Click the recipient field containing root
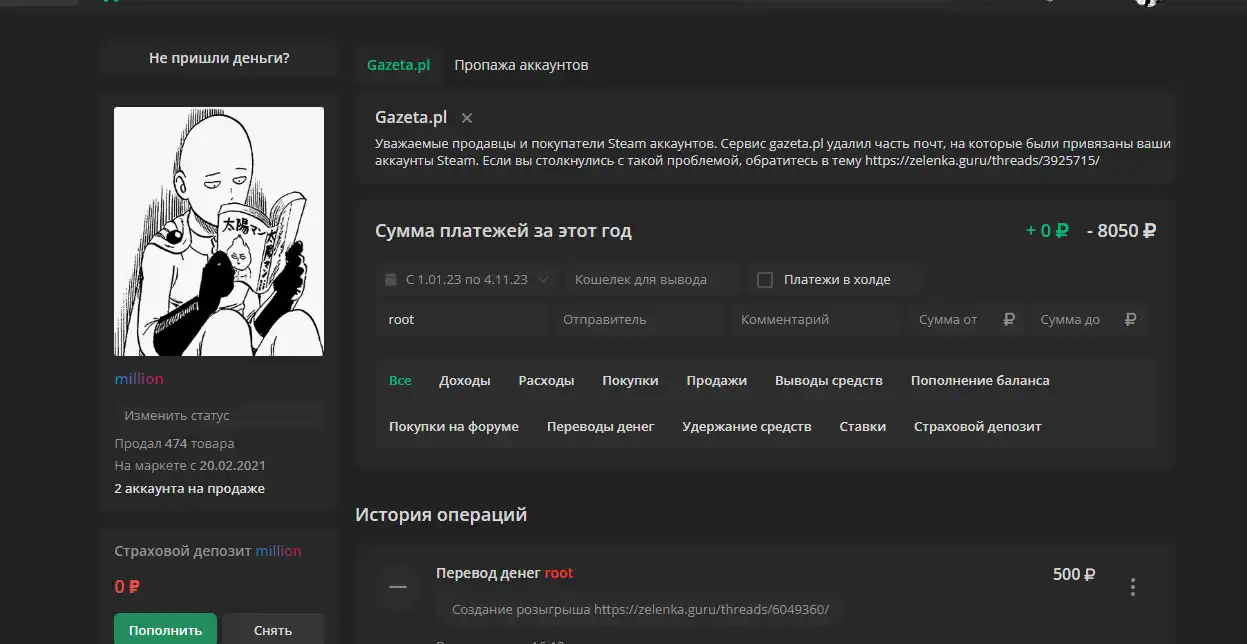 pos(463,320)
